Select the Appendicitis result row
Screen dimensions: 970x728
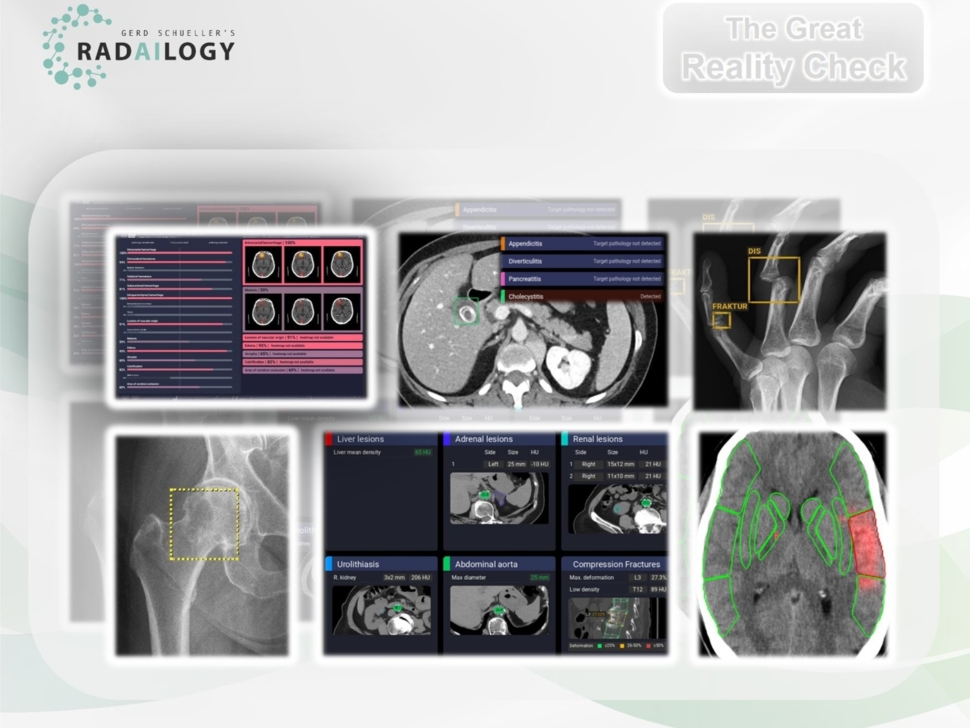point(582,243)
